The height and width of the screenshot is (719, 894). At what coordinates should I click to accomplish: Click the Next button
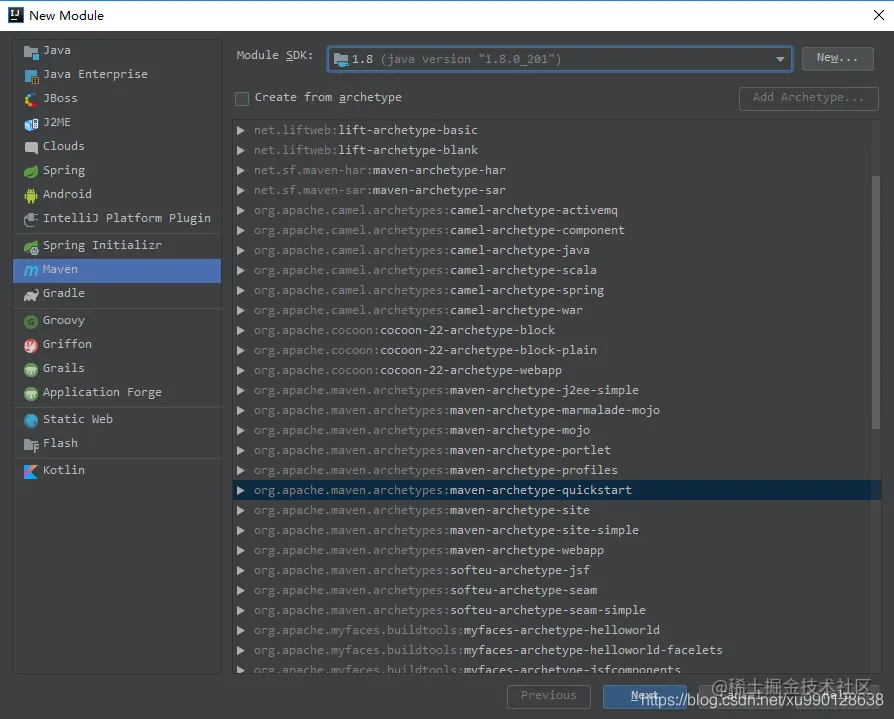(645, 696)
